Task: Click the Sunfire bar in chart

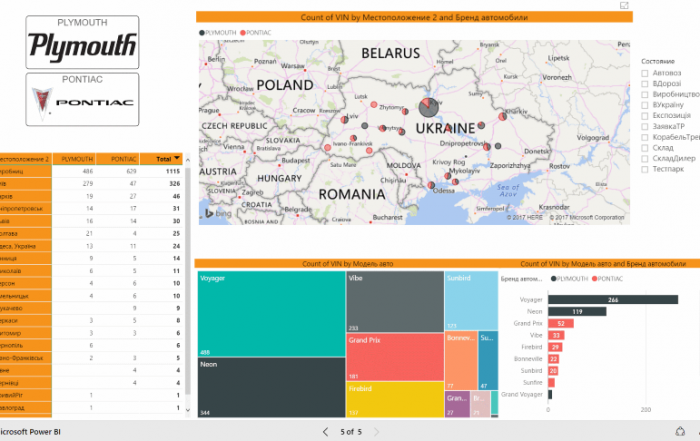Action: point(551,383)
